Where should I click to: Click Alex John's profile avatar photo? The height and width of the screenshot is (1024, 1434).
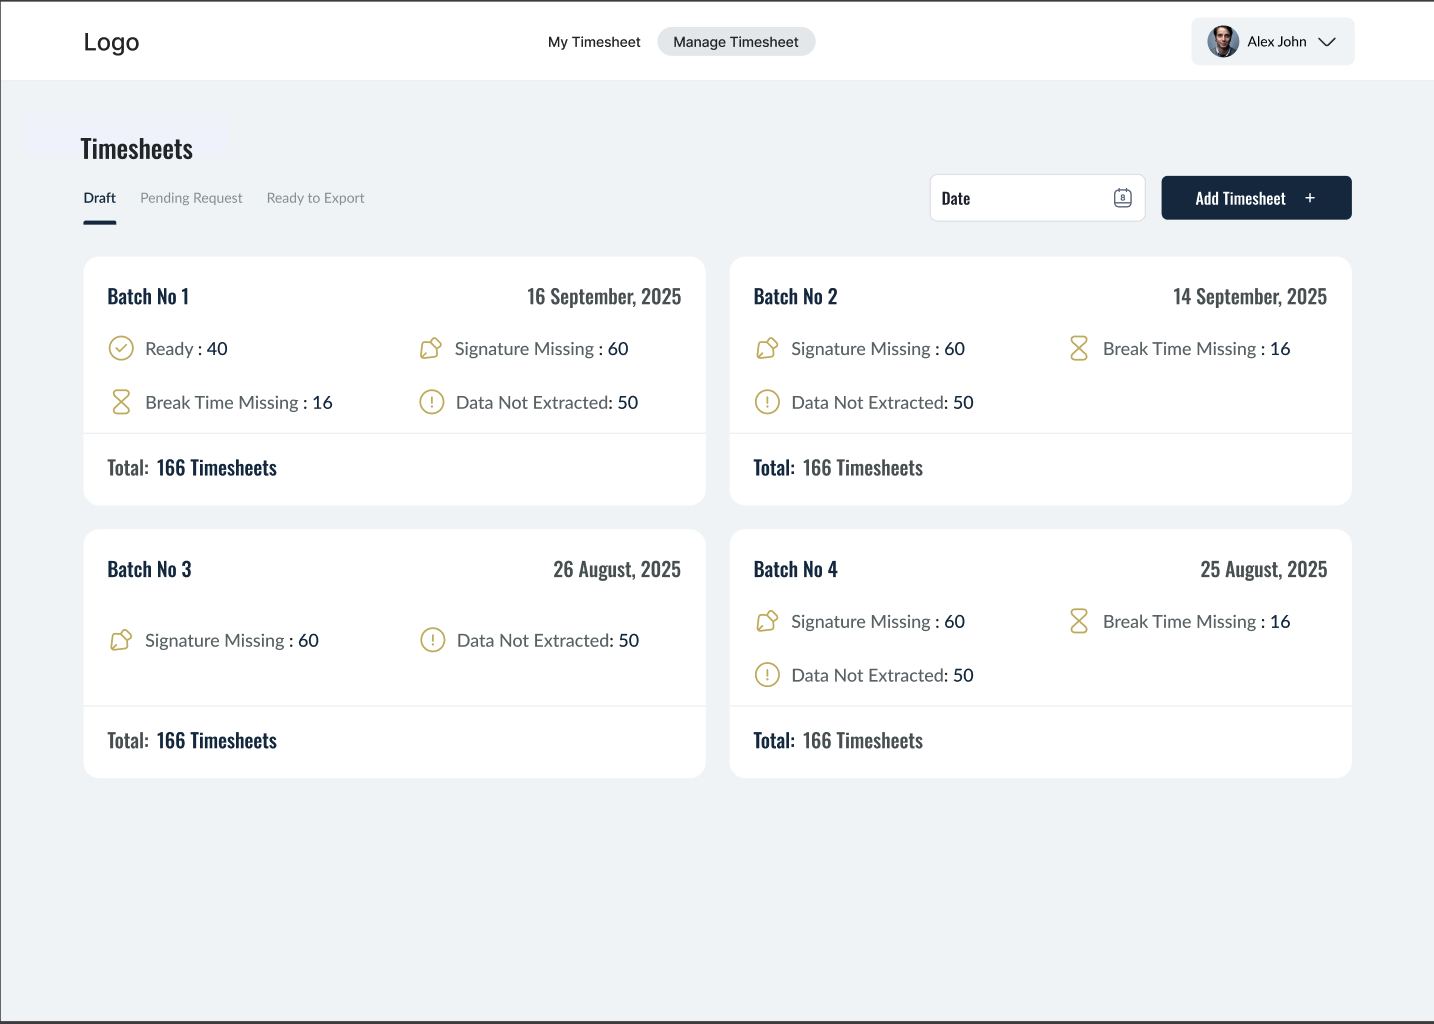click(1222, 41)
